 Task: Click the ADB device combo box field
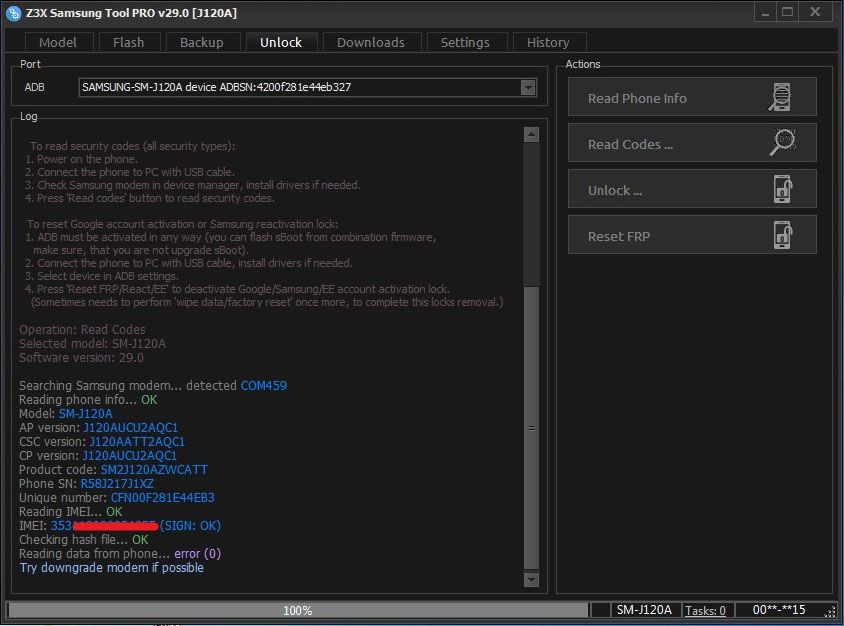tap(307, 87)
